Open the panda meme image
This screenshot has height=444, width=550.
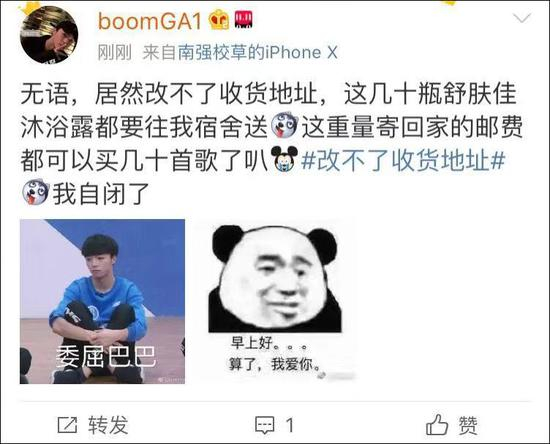pyautogui.click(x=275, y=300)
